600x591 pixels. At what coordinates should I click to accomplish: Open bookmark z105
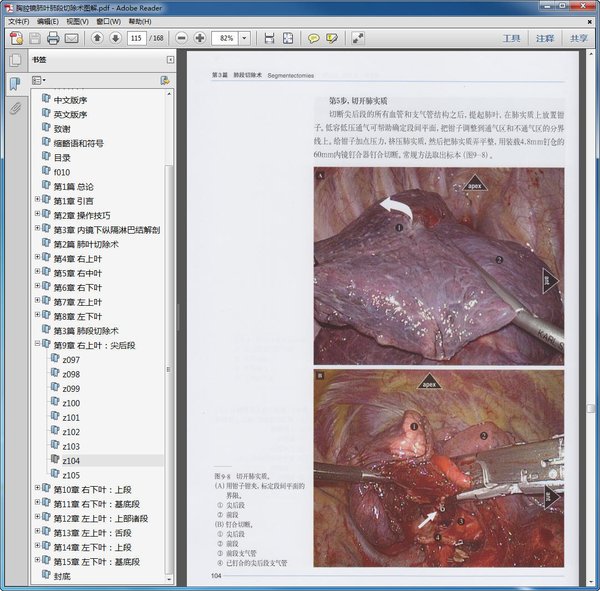71,475
